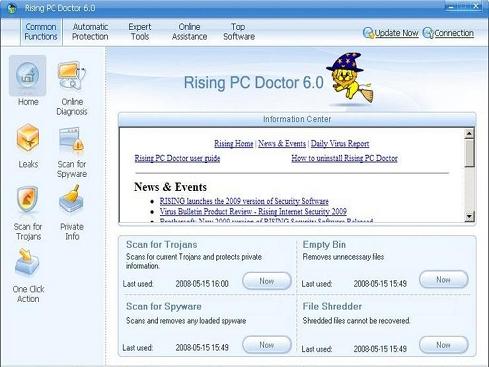Minimize the Rising PC Doctor window
Screen dimensions: 489x367
pyautogui.click(x=451, y=6)
